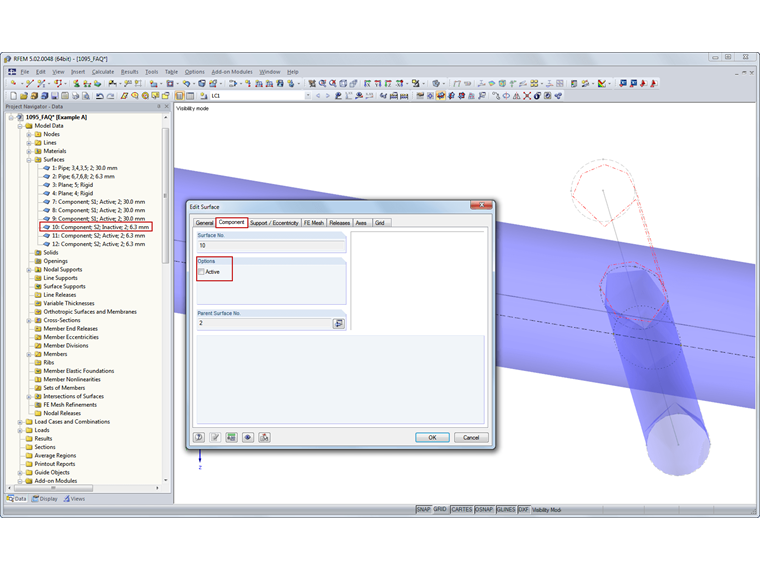Select 'Intersections of Surfaces' tree item

tap(74, 396)
